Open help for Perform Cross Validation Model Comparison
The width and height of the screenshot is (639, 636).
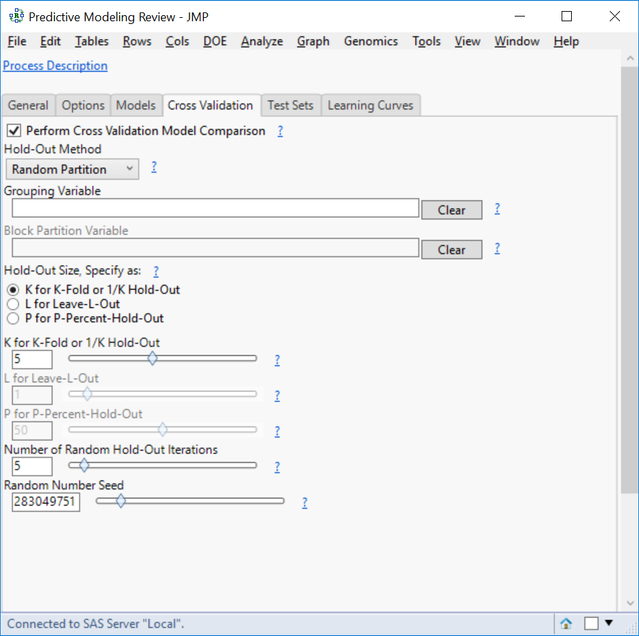[x=280, y=131]
